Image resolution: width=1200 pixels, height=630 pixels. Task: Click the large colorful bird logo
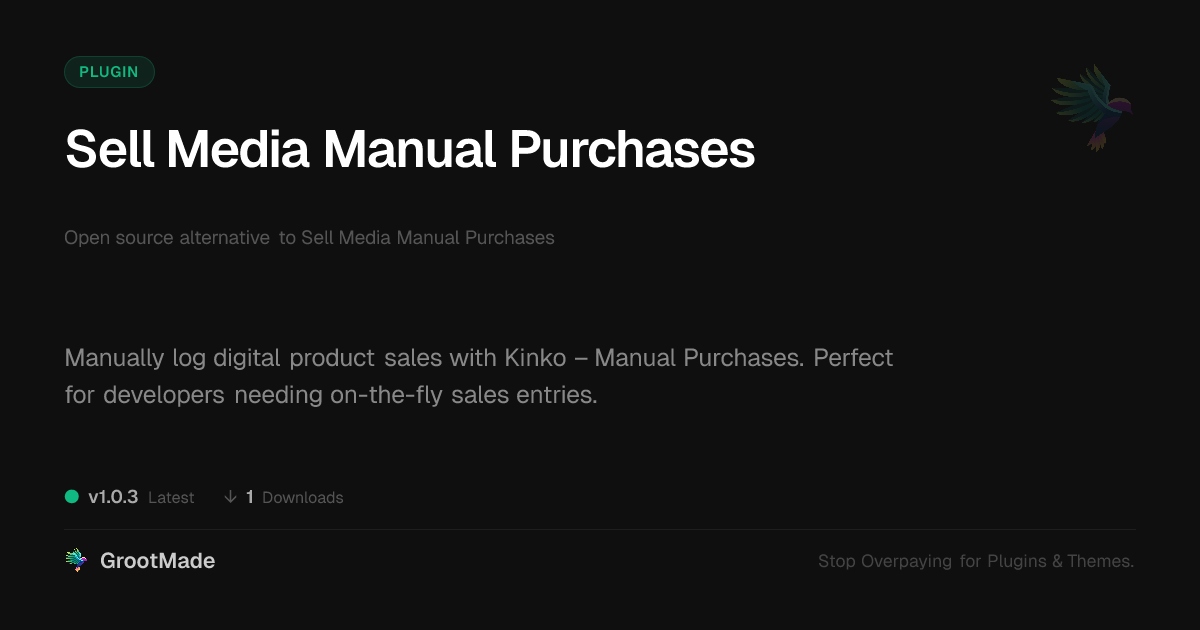[1092, 106]
